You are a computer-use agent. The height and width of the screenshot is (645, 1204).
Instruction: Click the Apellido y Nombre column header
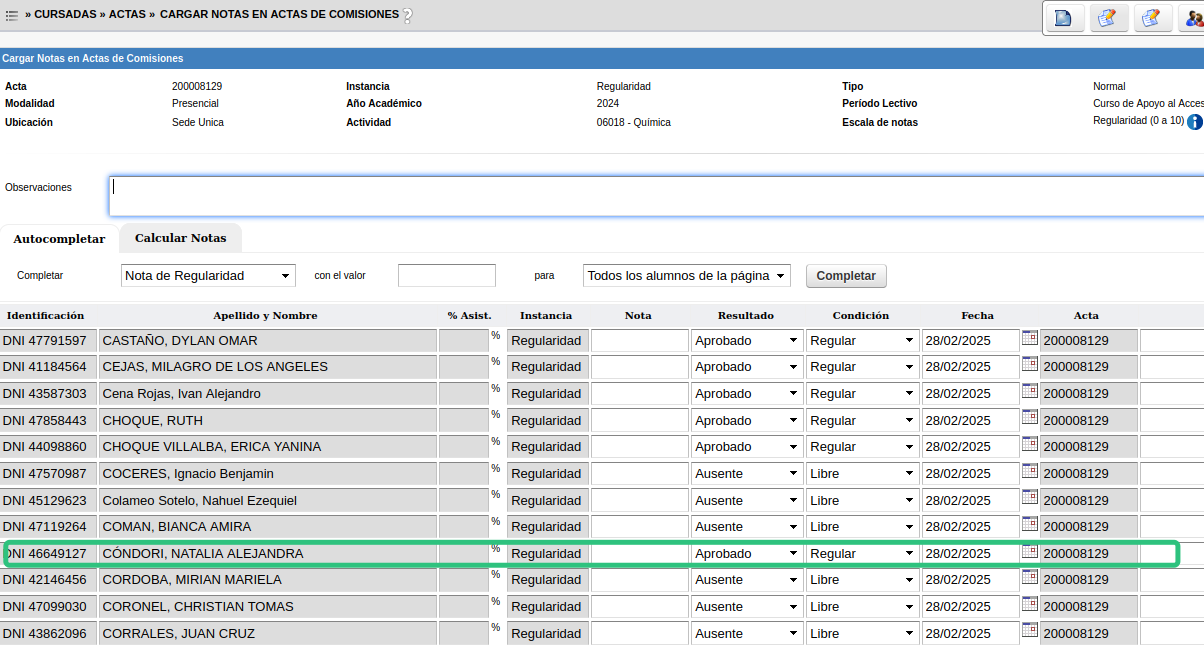pyautogui.click(x=265, y=315)
